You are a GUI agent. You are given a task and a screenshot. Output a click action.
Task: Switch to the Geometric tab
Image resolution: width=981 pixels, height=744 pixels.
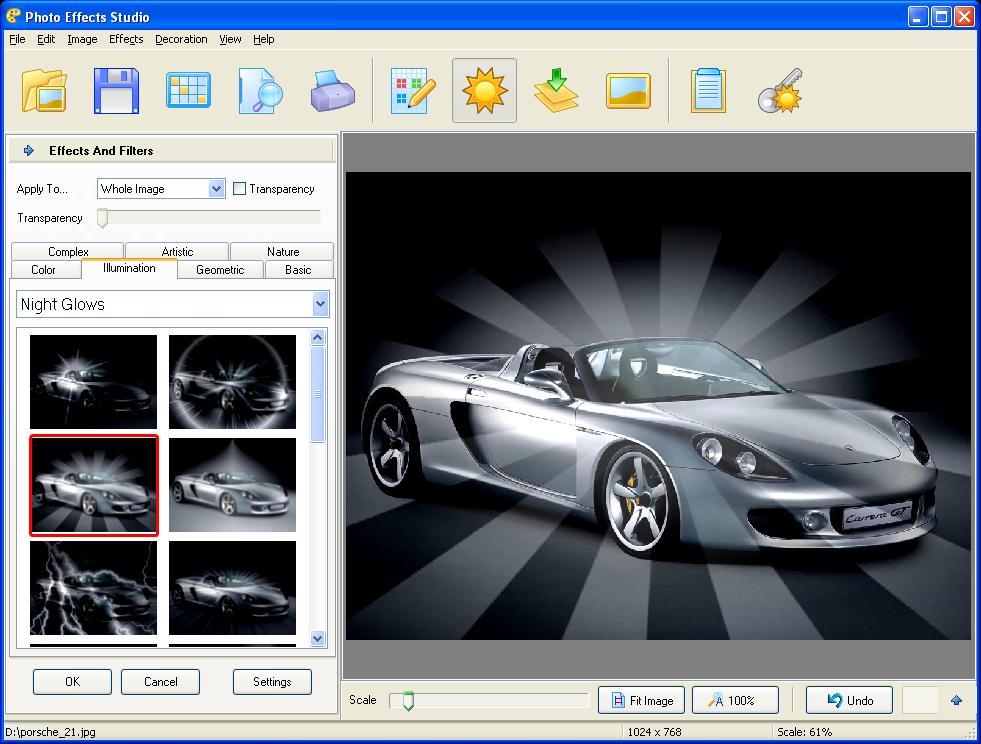(x=220, y=269)
